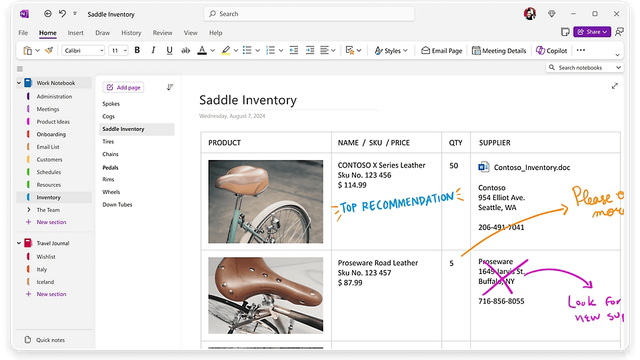Open the sticky notes feed icon
Viewport: 640px width, 360px height.
565,32
